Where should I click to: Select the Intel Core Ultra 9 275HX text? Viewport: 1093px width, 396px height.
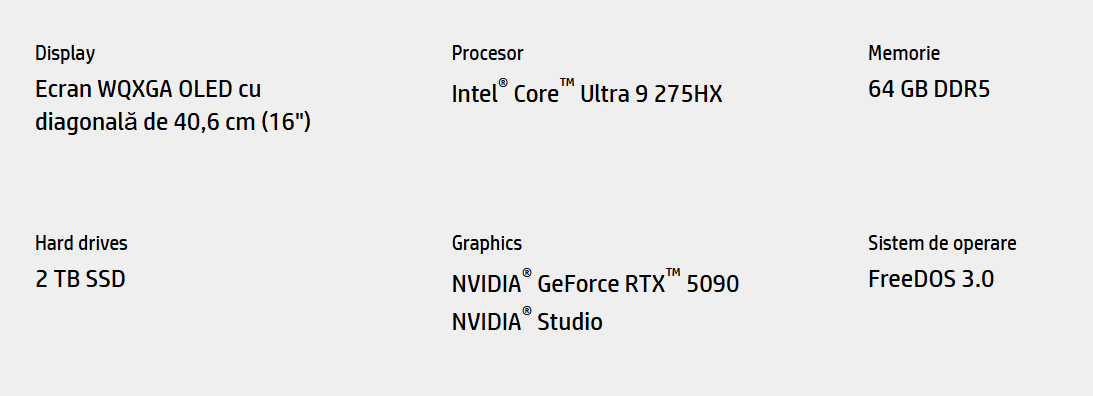(587, 92)
